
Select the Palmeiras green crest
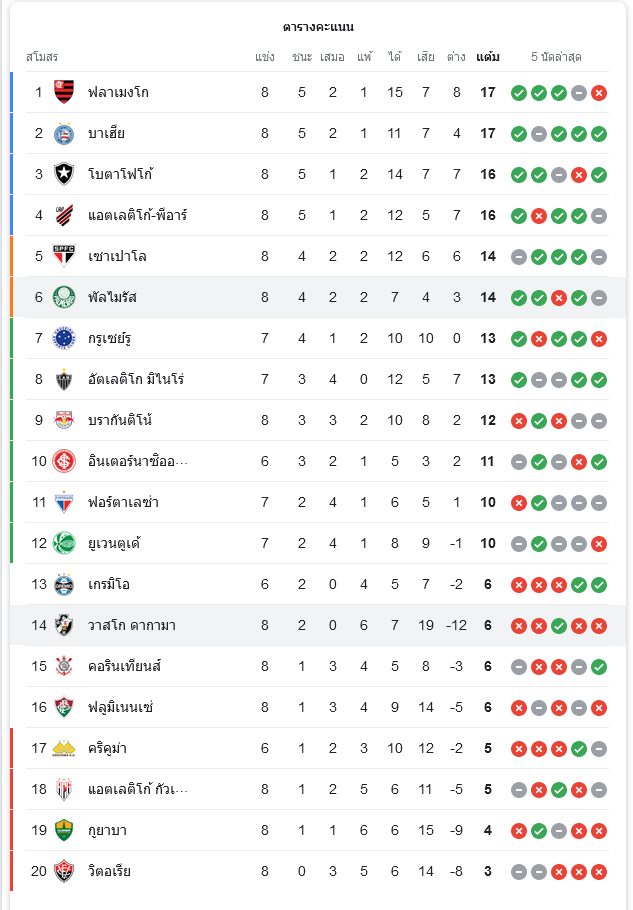click(64, 297)
